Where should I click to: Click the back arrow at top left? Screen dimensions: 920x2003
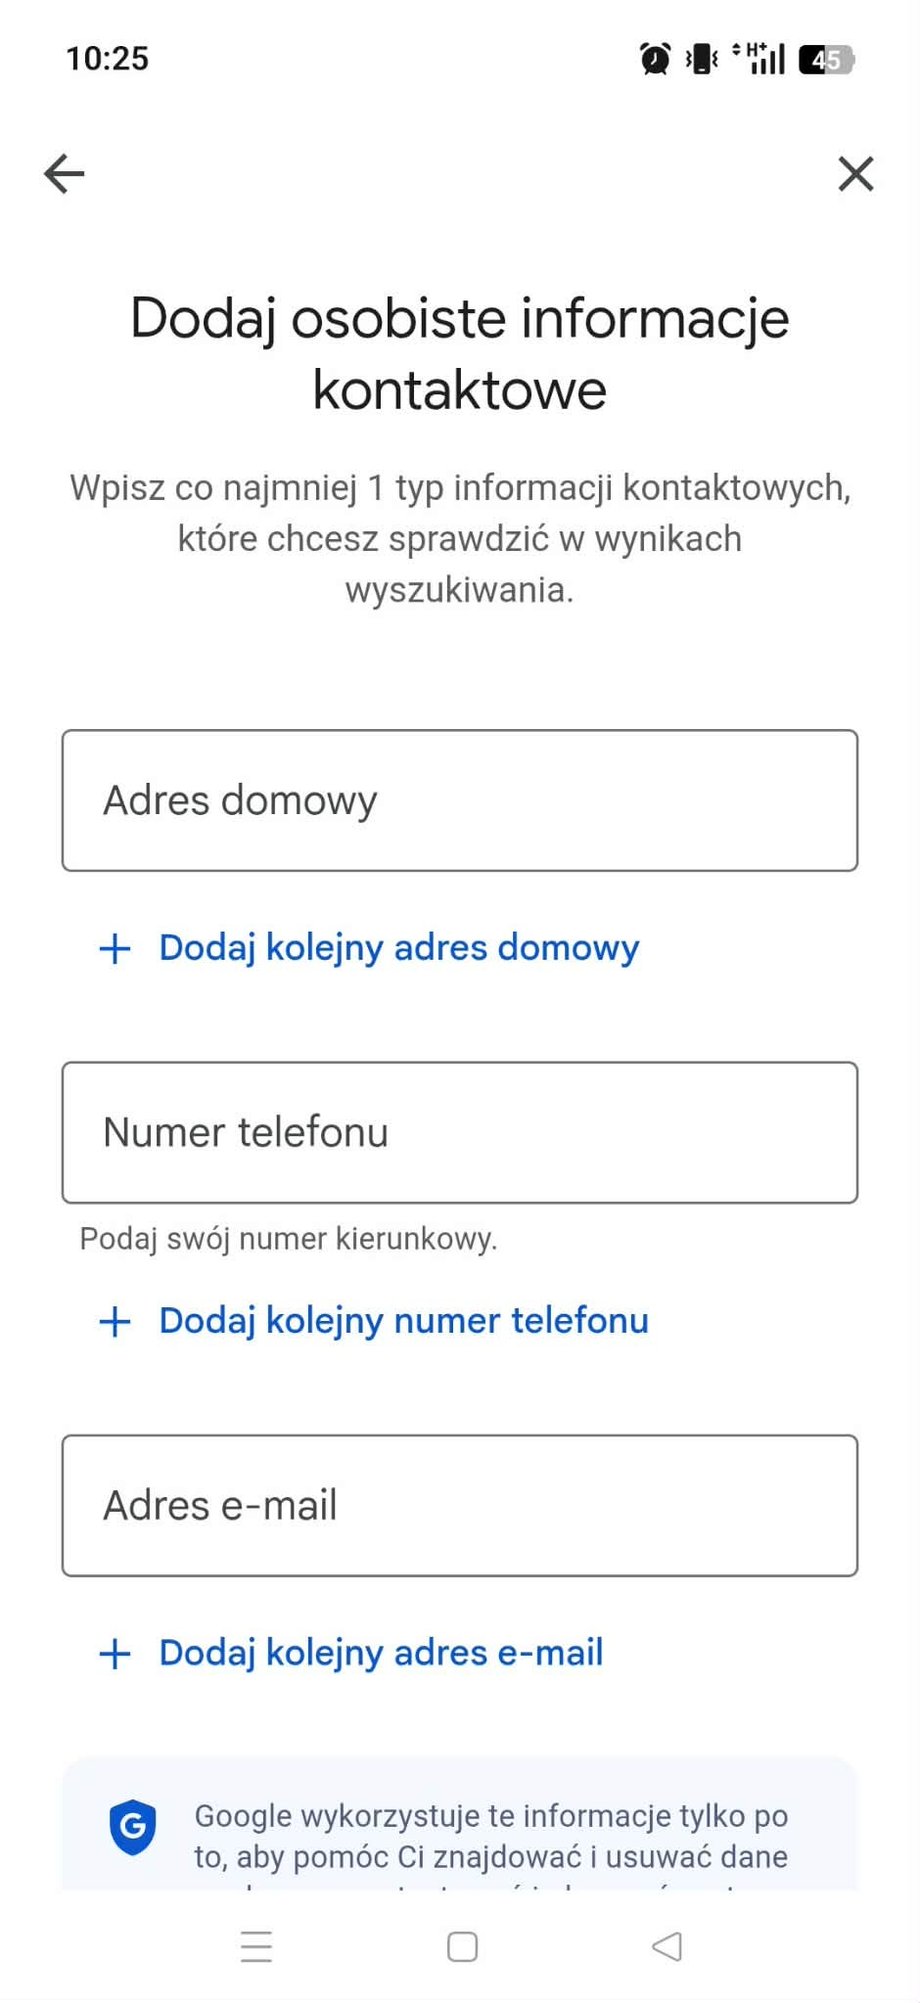tap(63, 173)
